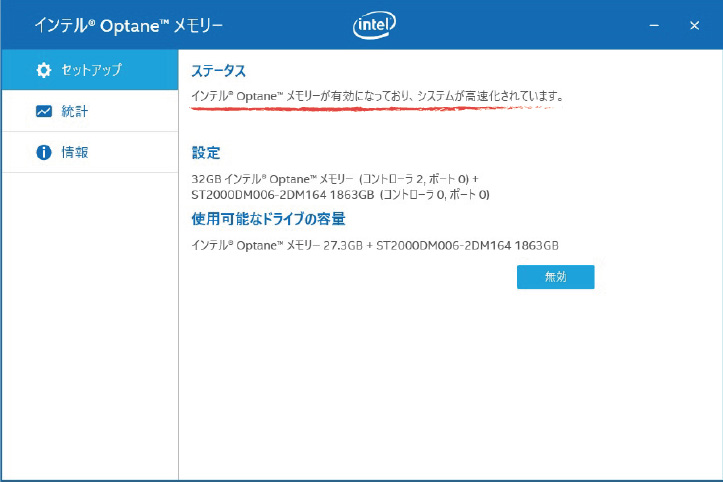Click the Intel logo in title bar
The width and height of the screenshot is (723, 482).
(374, 25)
